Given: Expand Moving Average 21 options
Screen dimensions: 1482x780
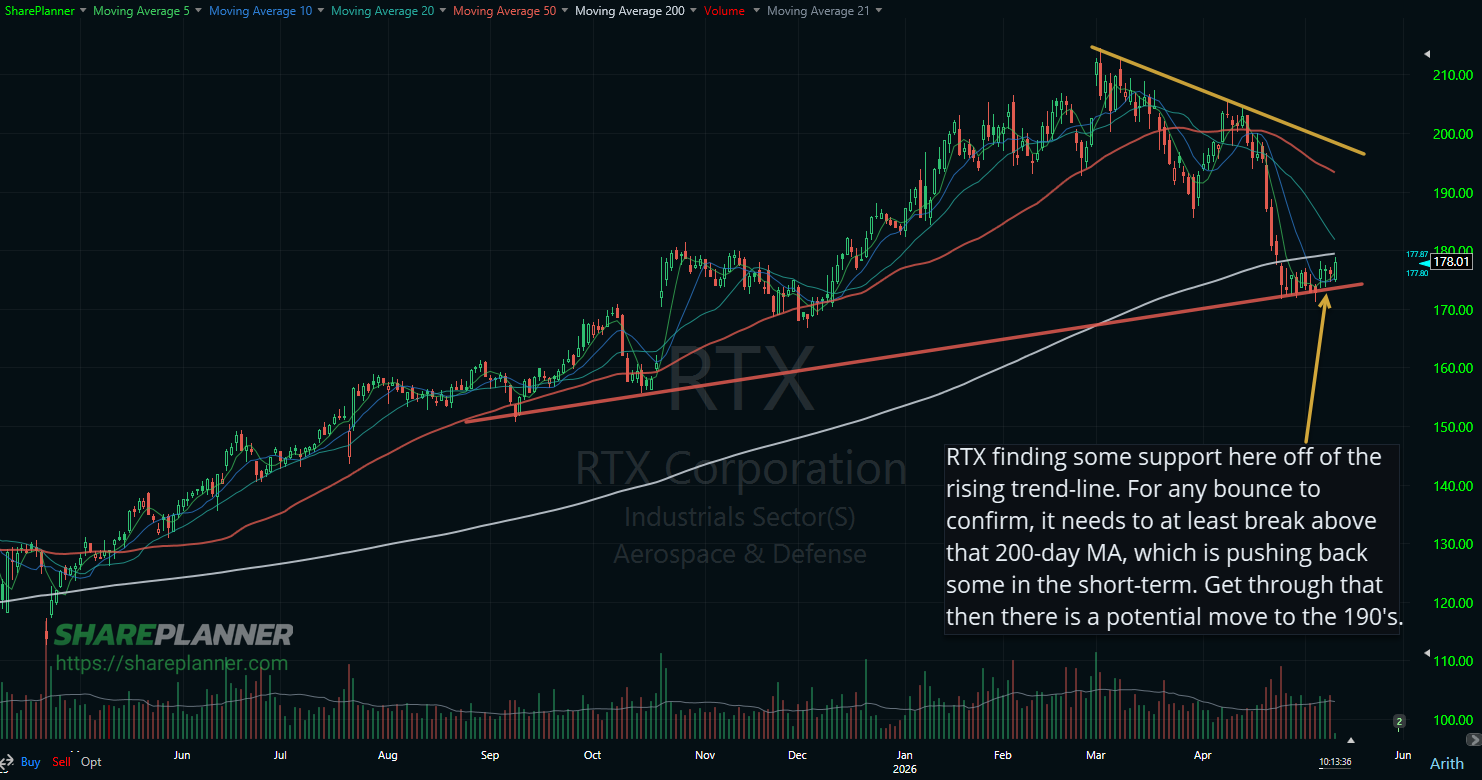Looking at the screenshot, I should [878, 11].
